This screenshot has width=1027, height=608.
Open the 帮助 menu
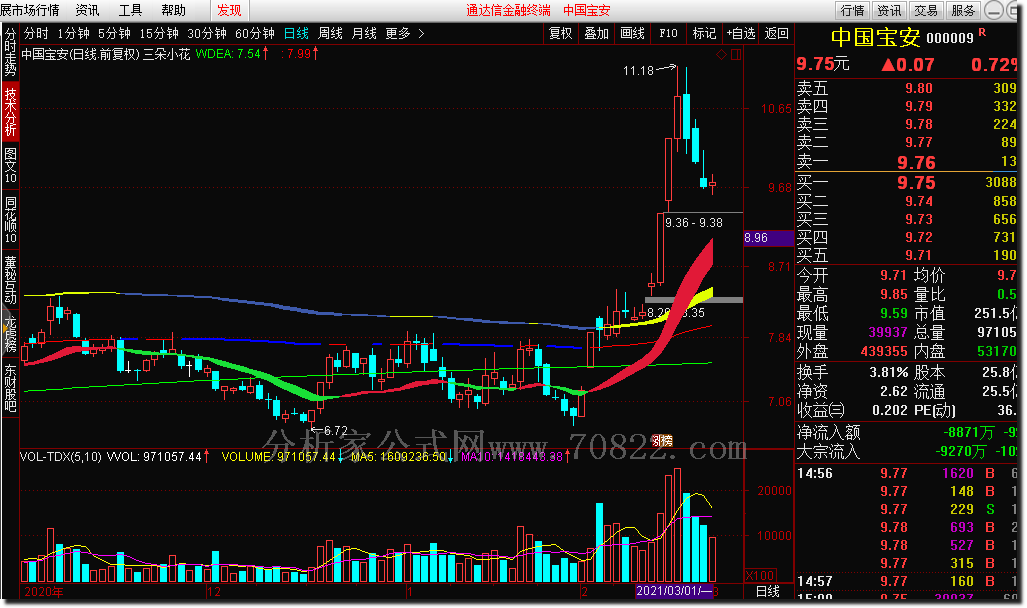coord(174,10)
